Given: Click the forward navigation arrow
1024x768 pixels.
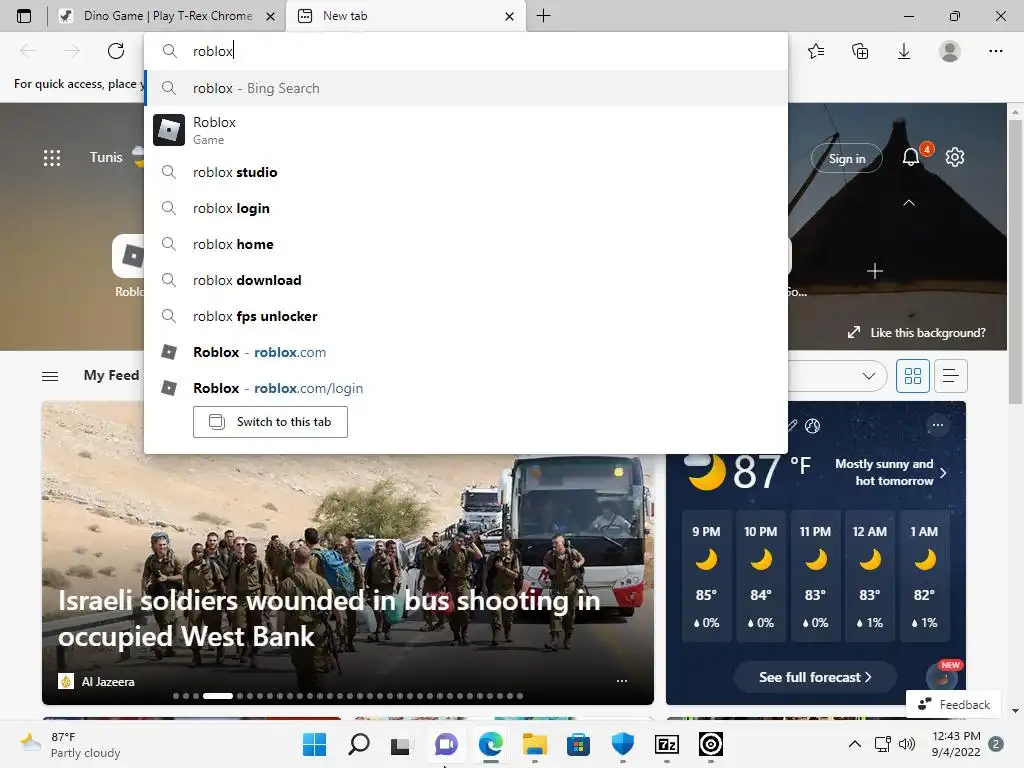Looking at the screenshot, I should click(72, 51).
